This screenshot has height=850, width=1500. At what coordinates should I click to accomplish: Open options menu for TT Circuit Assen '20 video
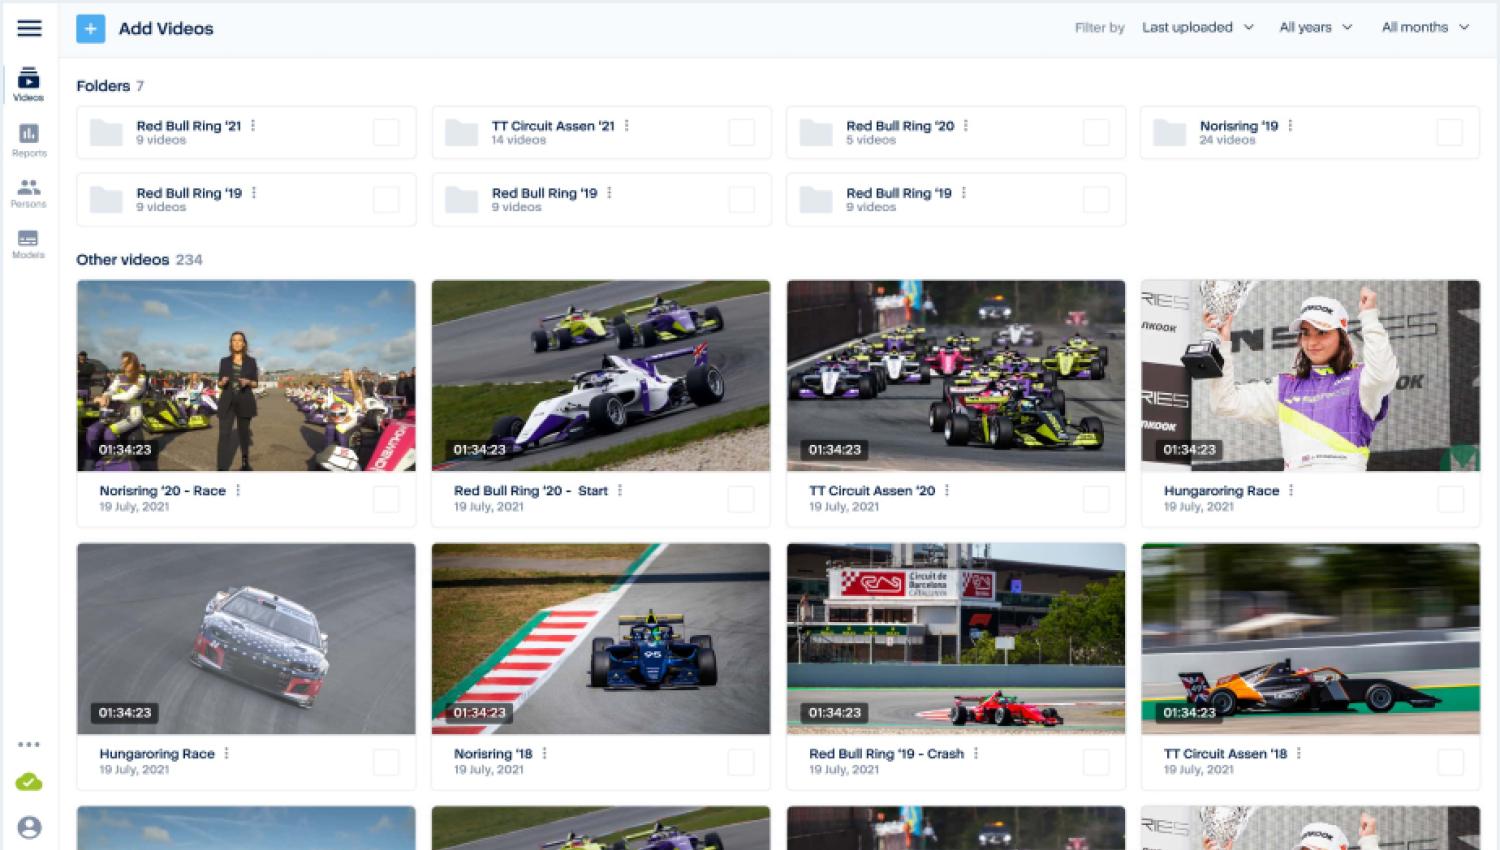coord(947,491)
